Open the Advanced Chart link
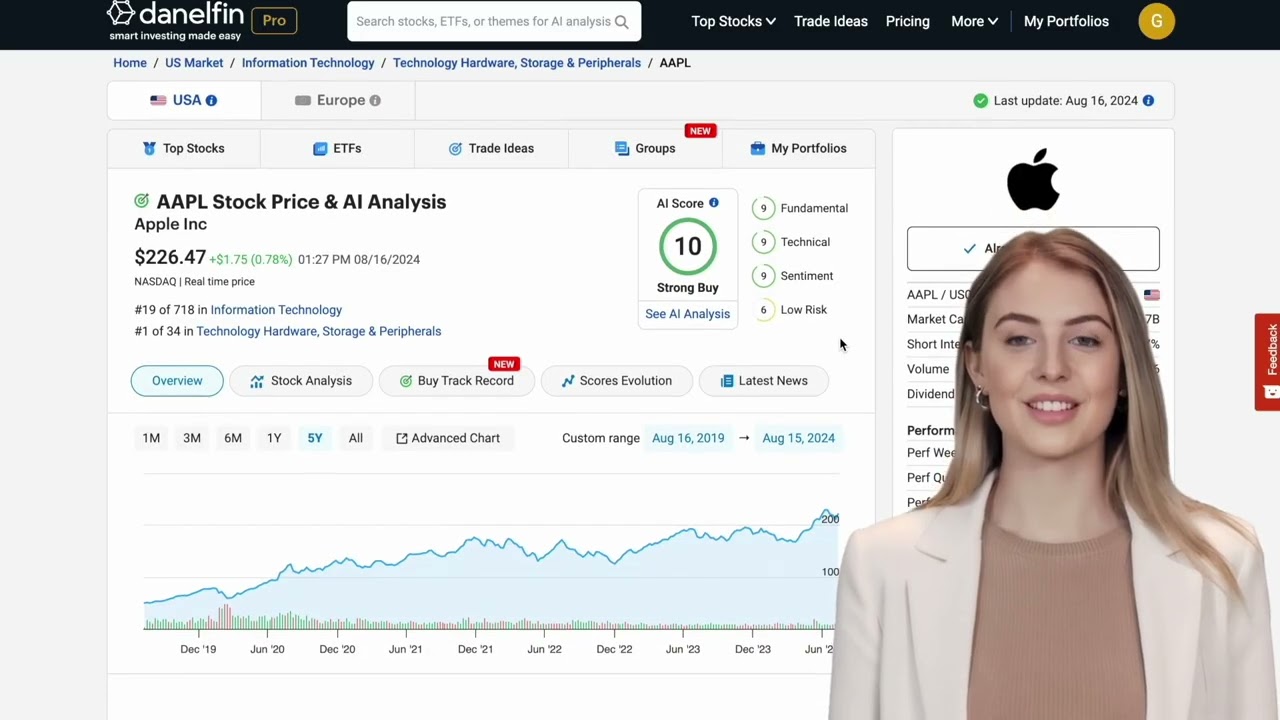Viewport: 1280px width, 720px height. click(448, 438)
